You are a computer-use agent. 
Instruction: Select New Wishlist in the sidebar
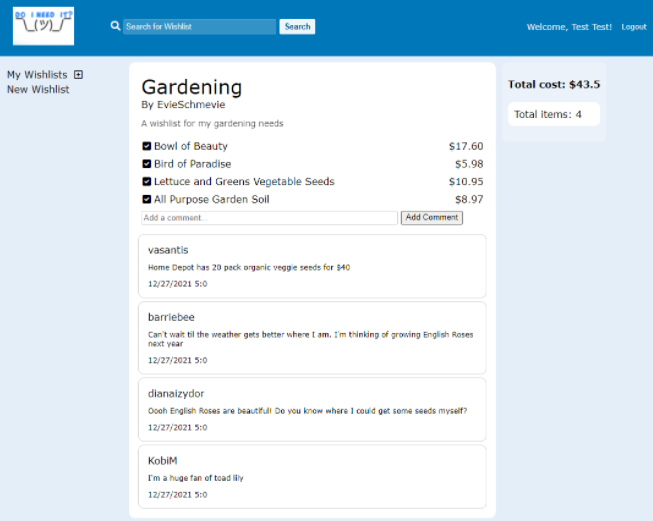(x=38, y=90)
